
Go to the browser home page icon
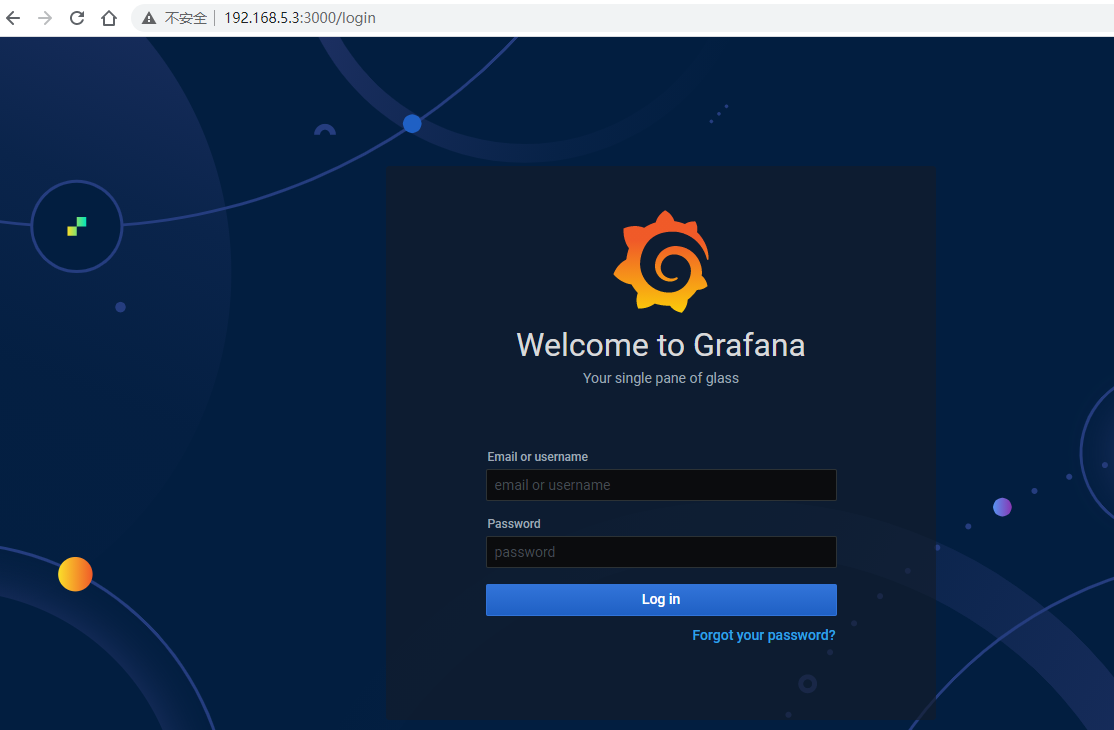109,18
